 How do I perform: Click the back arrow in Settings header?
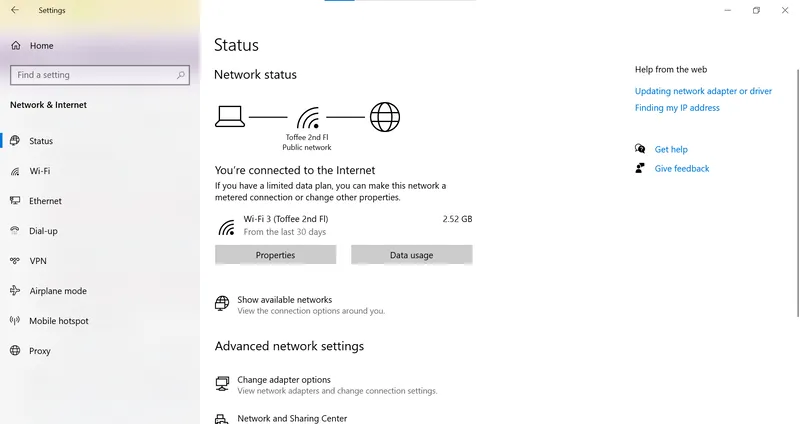pyautogui.click(x=15, y=10)
